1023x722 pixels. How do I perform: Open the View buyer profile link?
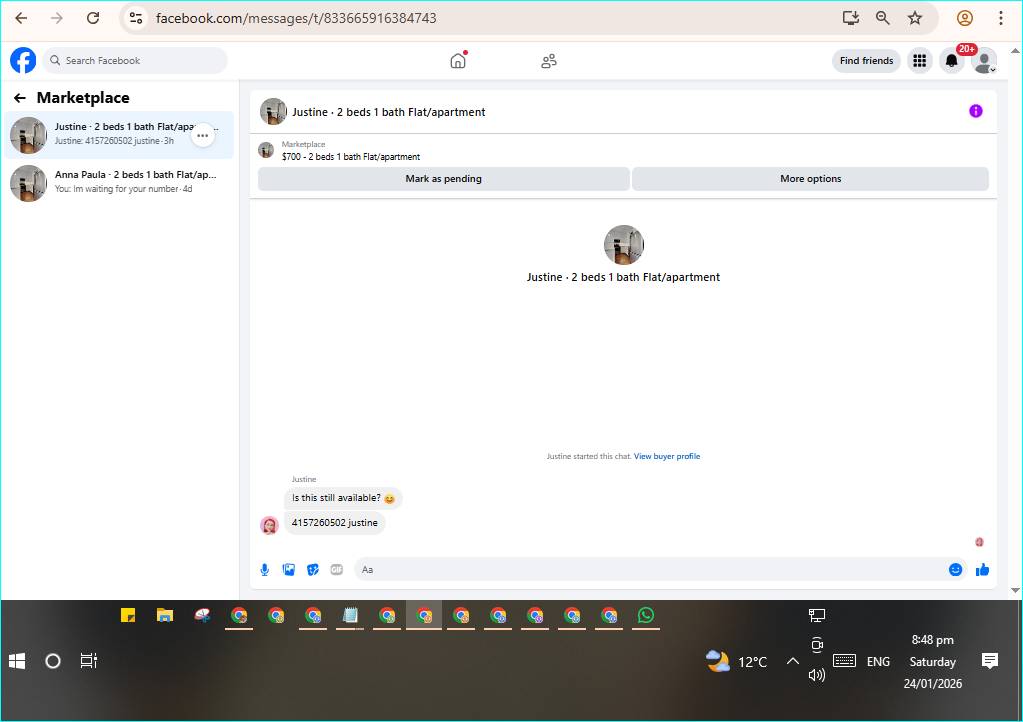(667, 456)
